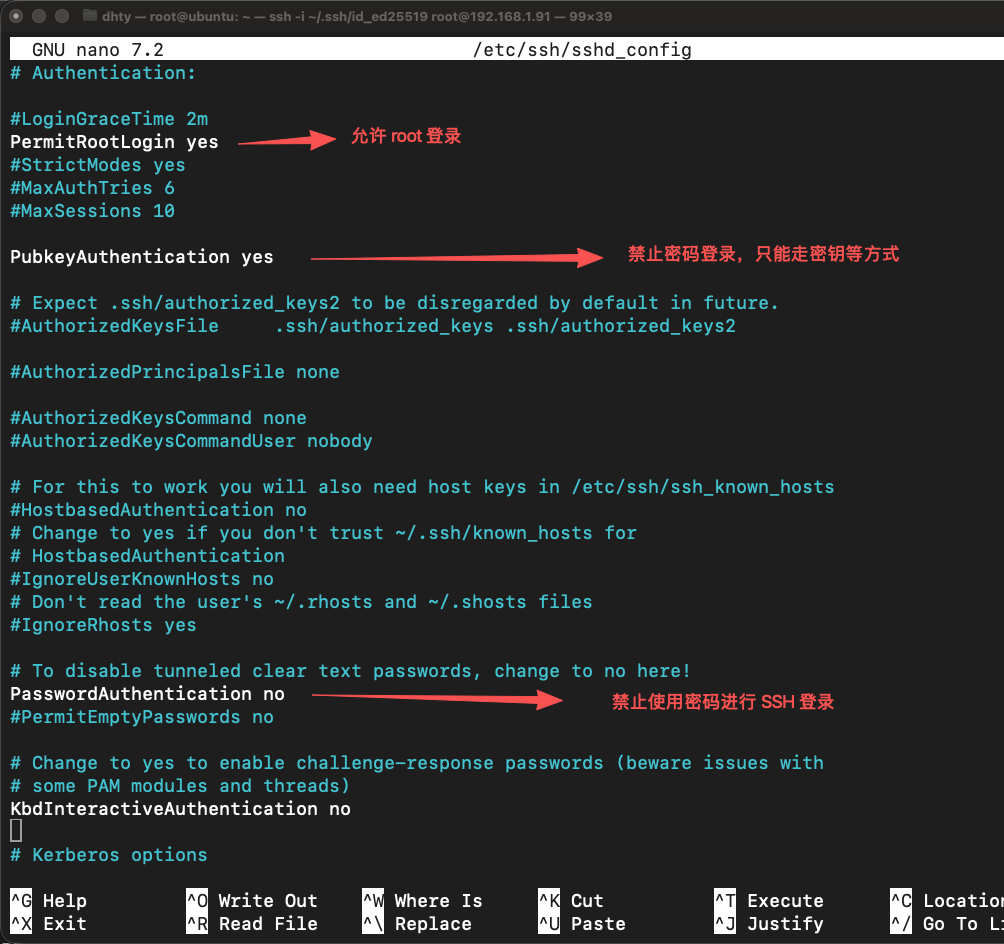The height and width of the screenshot is (944, 1004).
Task: Click the ^X Exit shortcut
Action: point(49,924)
